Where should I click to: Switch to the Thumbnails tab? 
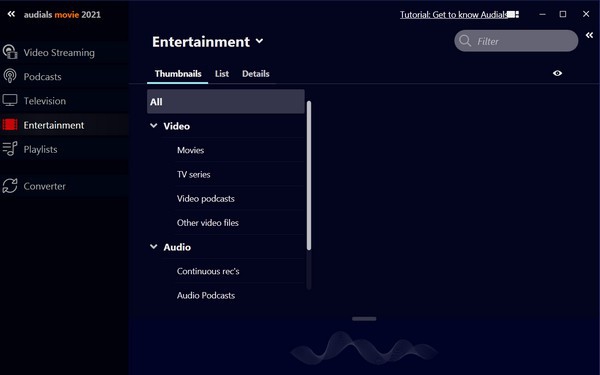(x=178, y=73)
